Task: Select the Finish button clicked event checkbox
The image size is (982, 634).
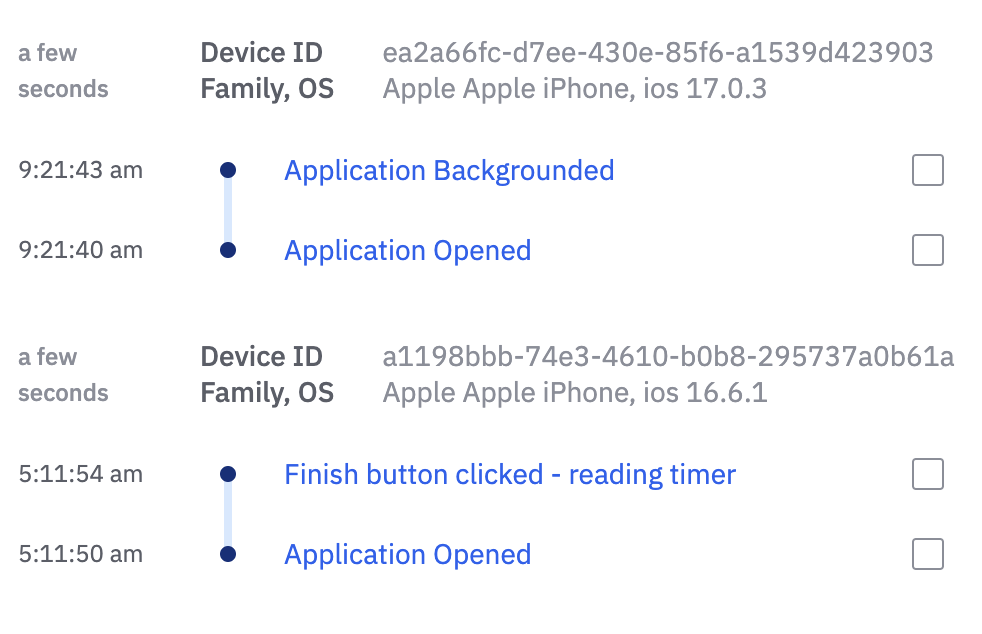Action: click(928, 474)
